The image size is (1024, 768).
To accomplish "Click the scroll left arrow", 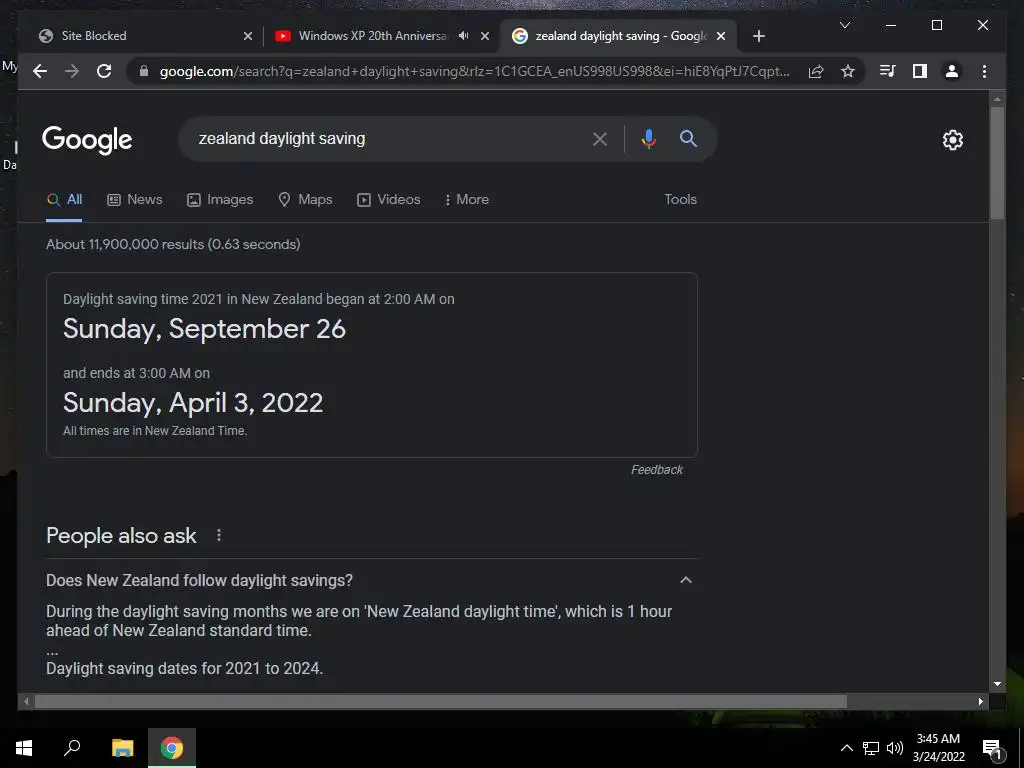I will (x=25, y=701).
